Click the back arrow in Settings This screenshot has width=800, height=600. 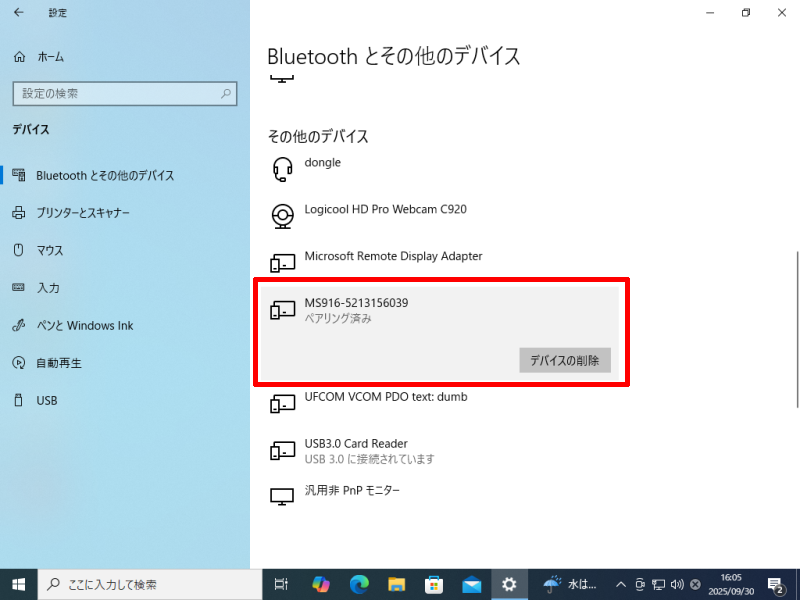pos(19,13)
